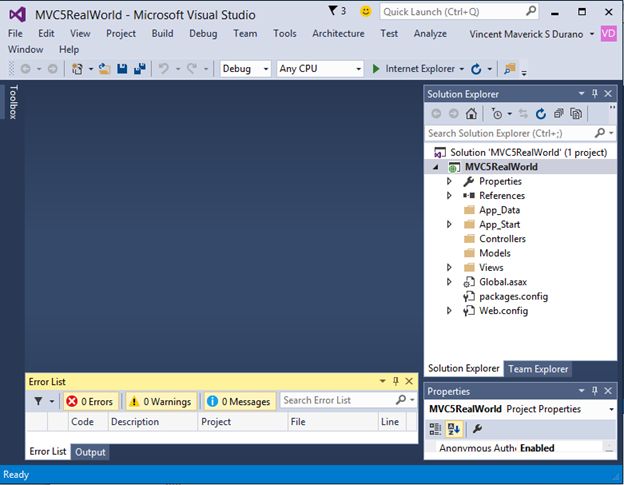Image resolution: width=624 pixels, height=485 pixels.
Task: Click the Undo toolbar icon
Action: point(164,69)
